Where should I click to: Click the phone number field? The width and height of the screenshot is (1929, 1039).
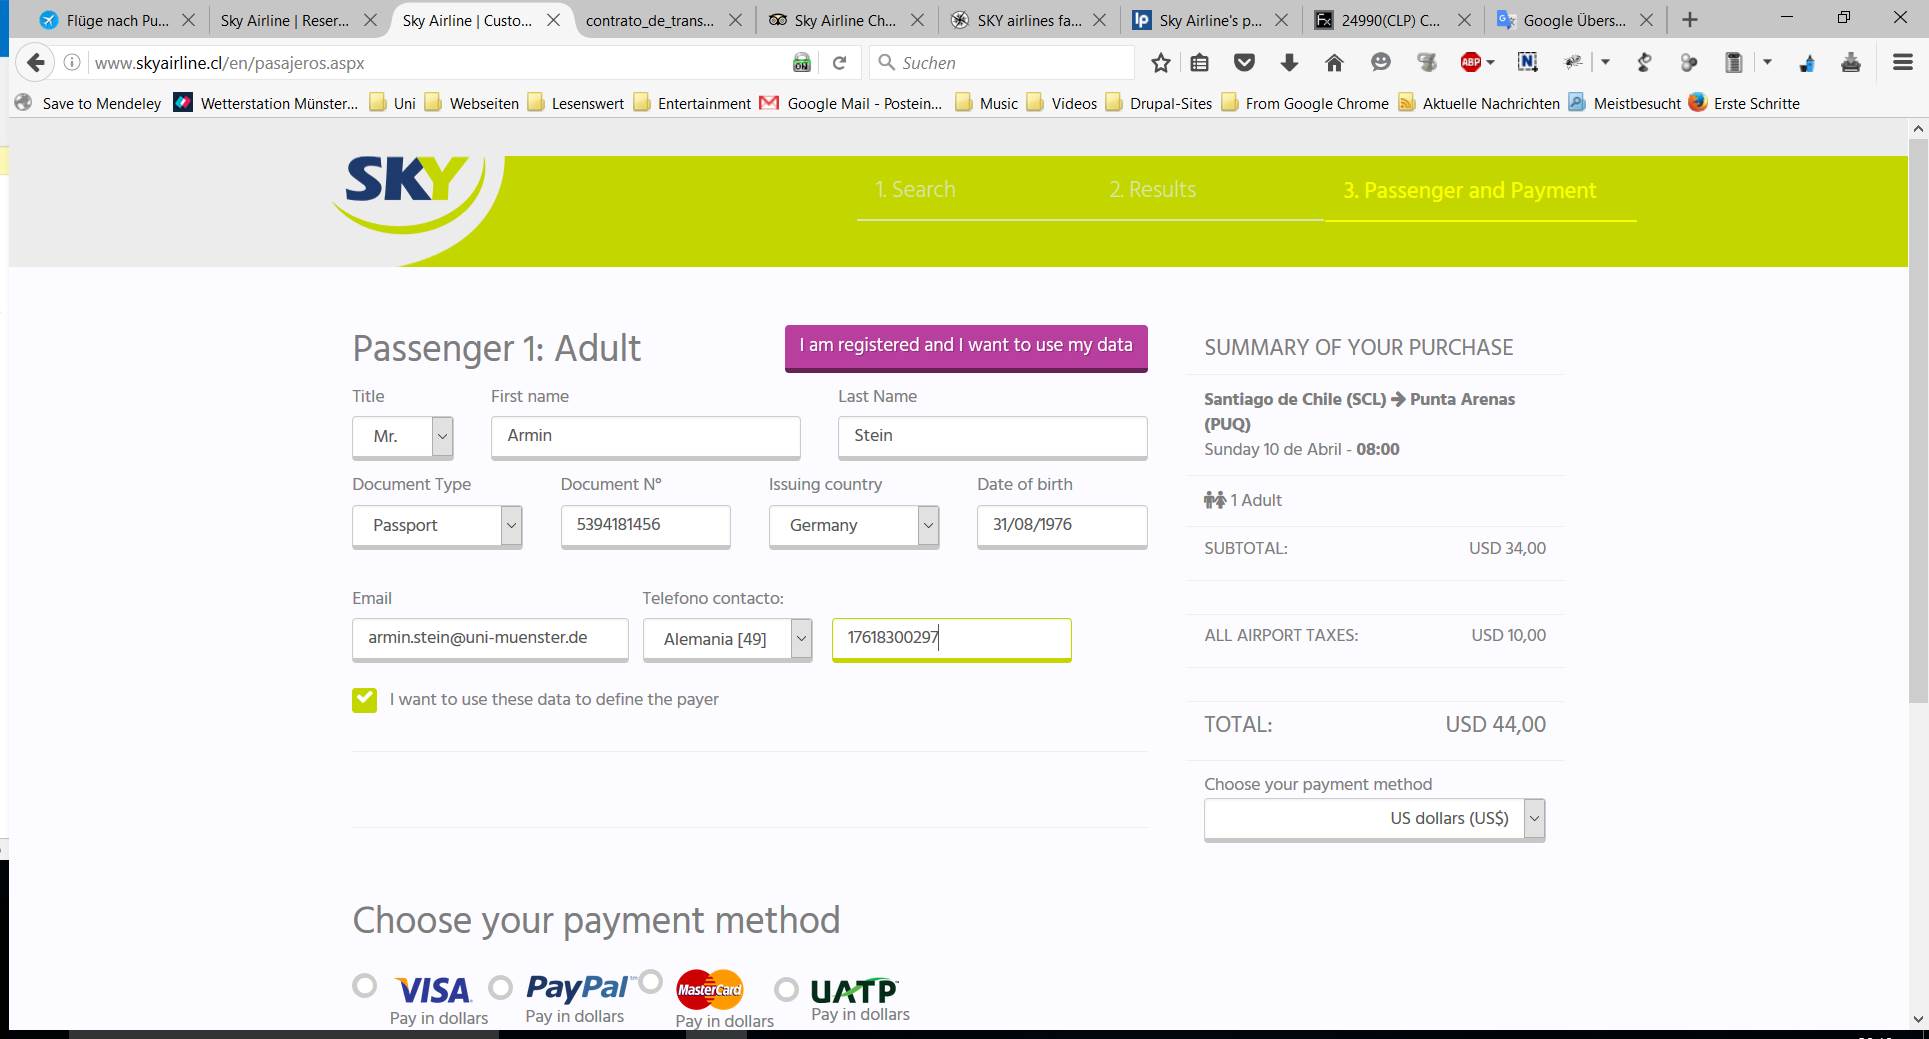pos(952,639)
